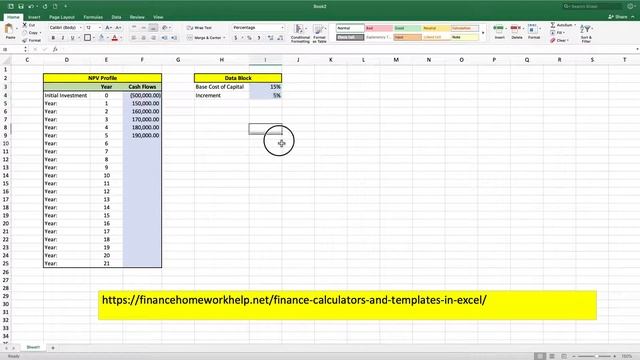
Task: Click the decrease decimal icon
Action: 280,38
